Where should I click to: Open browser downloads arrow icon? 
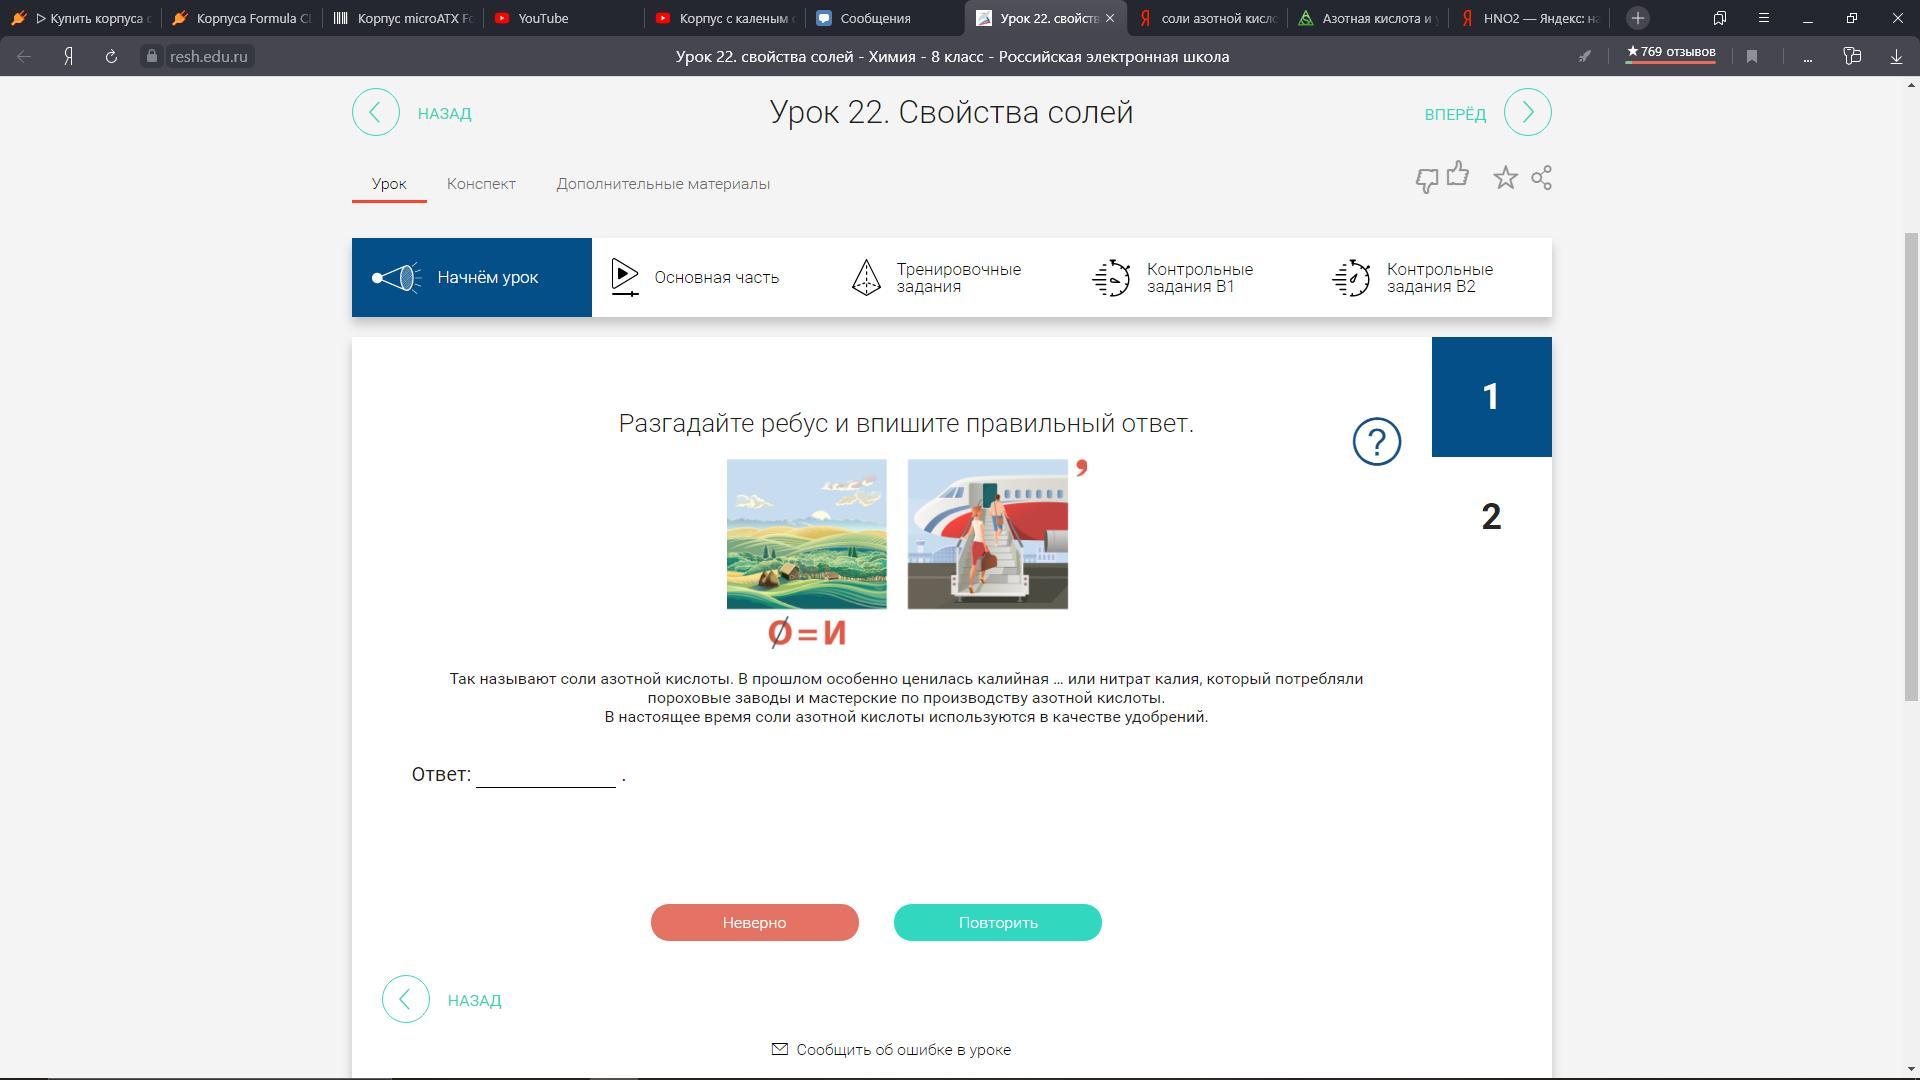[1896, 57]
